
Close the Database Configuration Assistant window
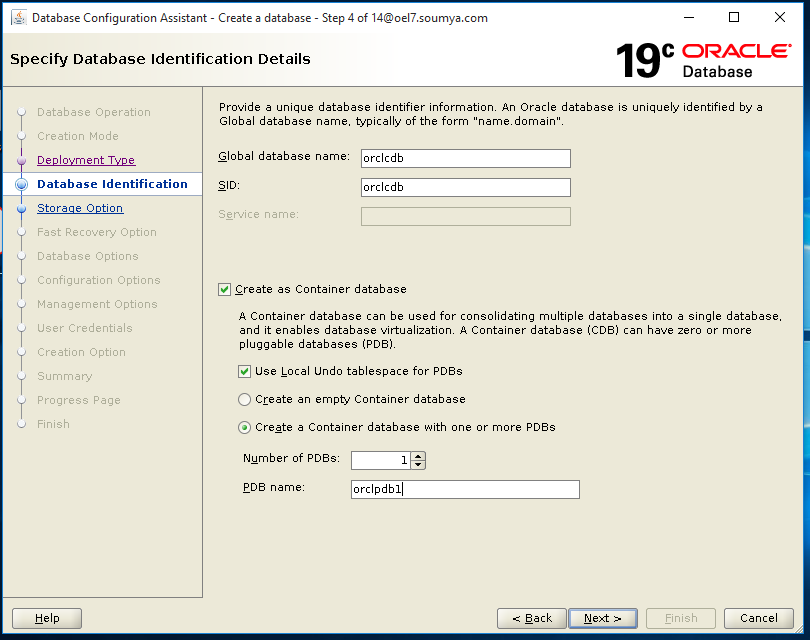(780, 18)
